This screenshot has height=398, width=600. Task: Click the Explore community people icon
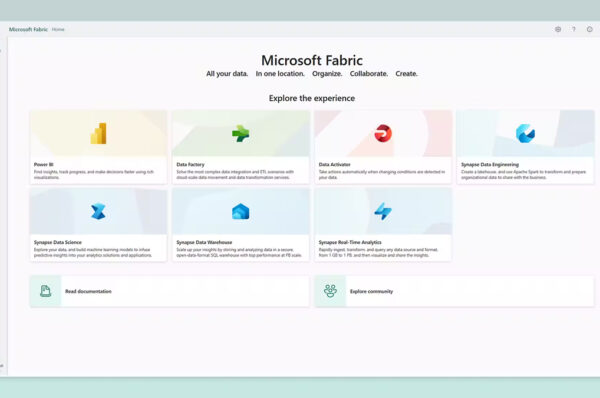coord(330,291)
